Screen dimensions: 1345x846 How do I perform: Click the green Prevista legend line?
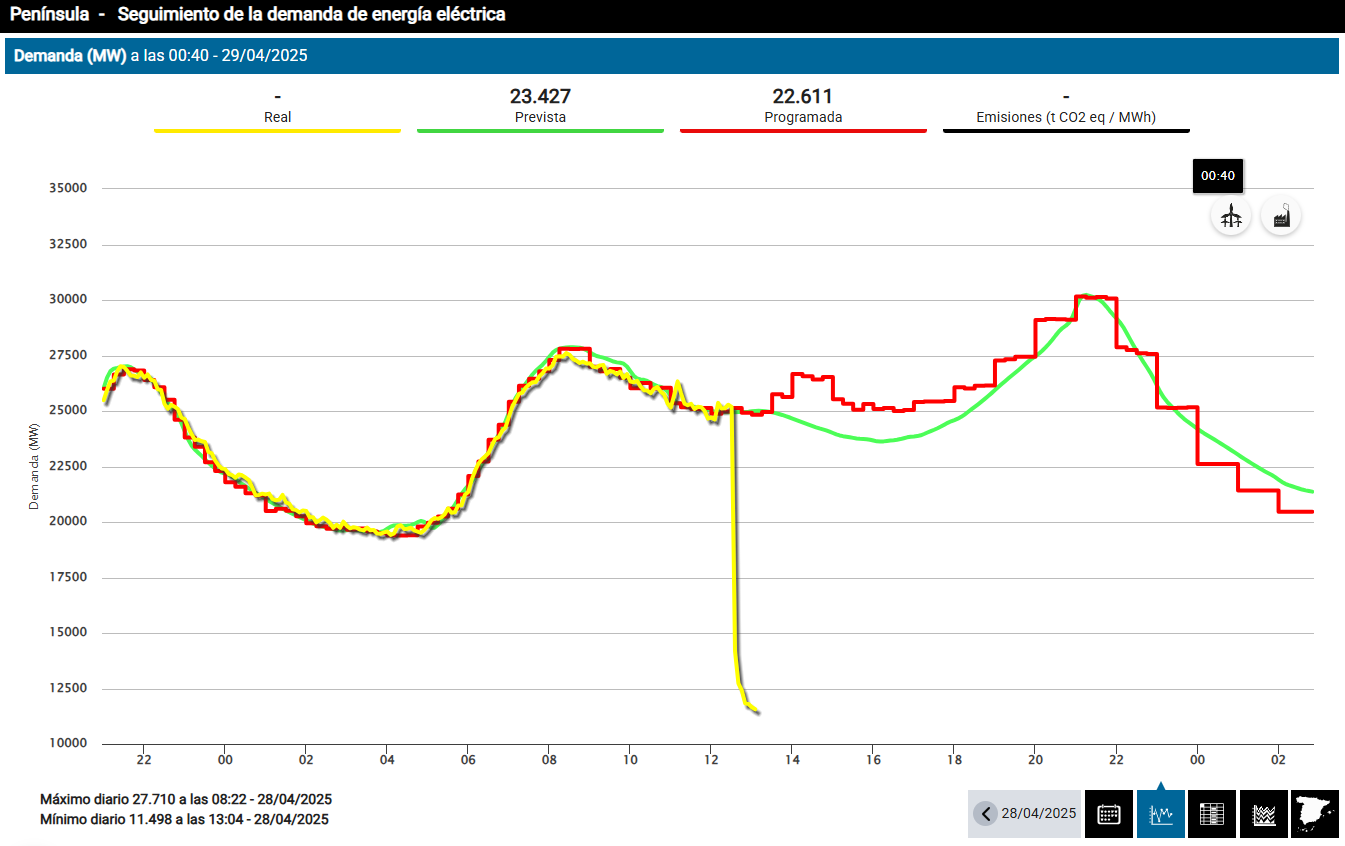540,131
